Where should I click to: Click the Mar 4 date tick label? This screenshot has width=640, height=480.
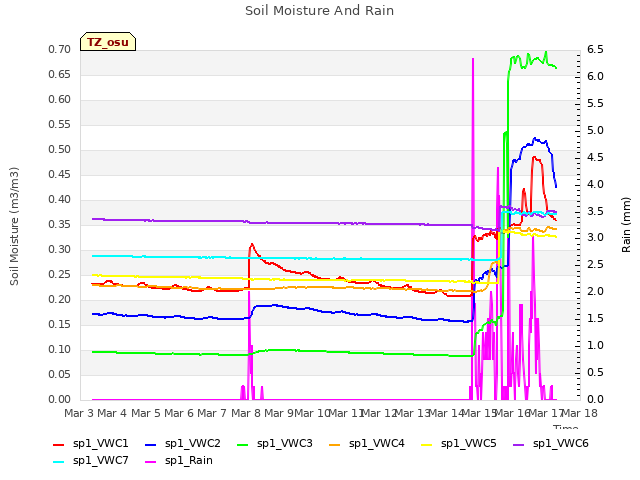click(112, 413)
